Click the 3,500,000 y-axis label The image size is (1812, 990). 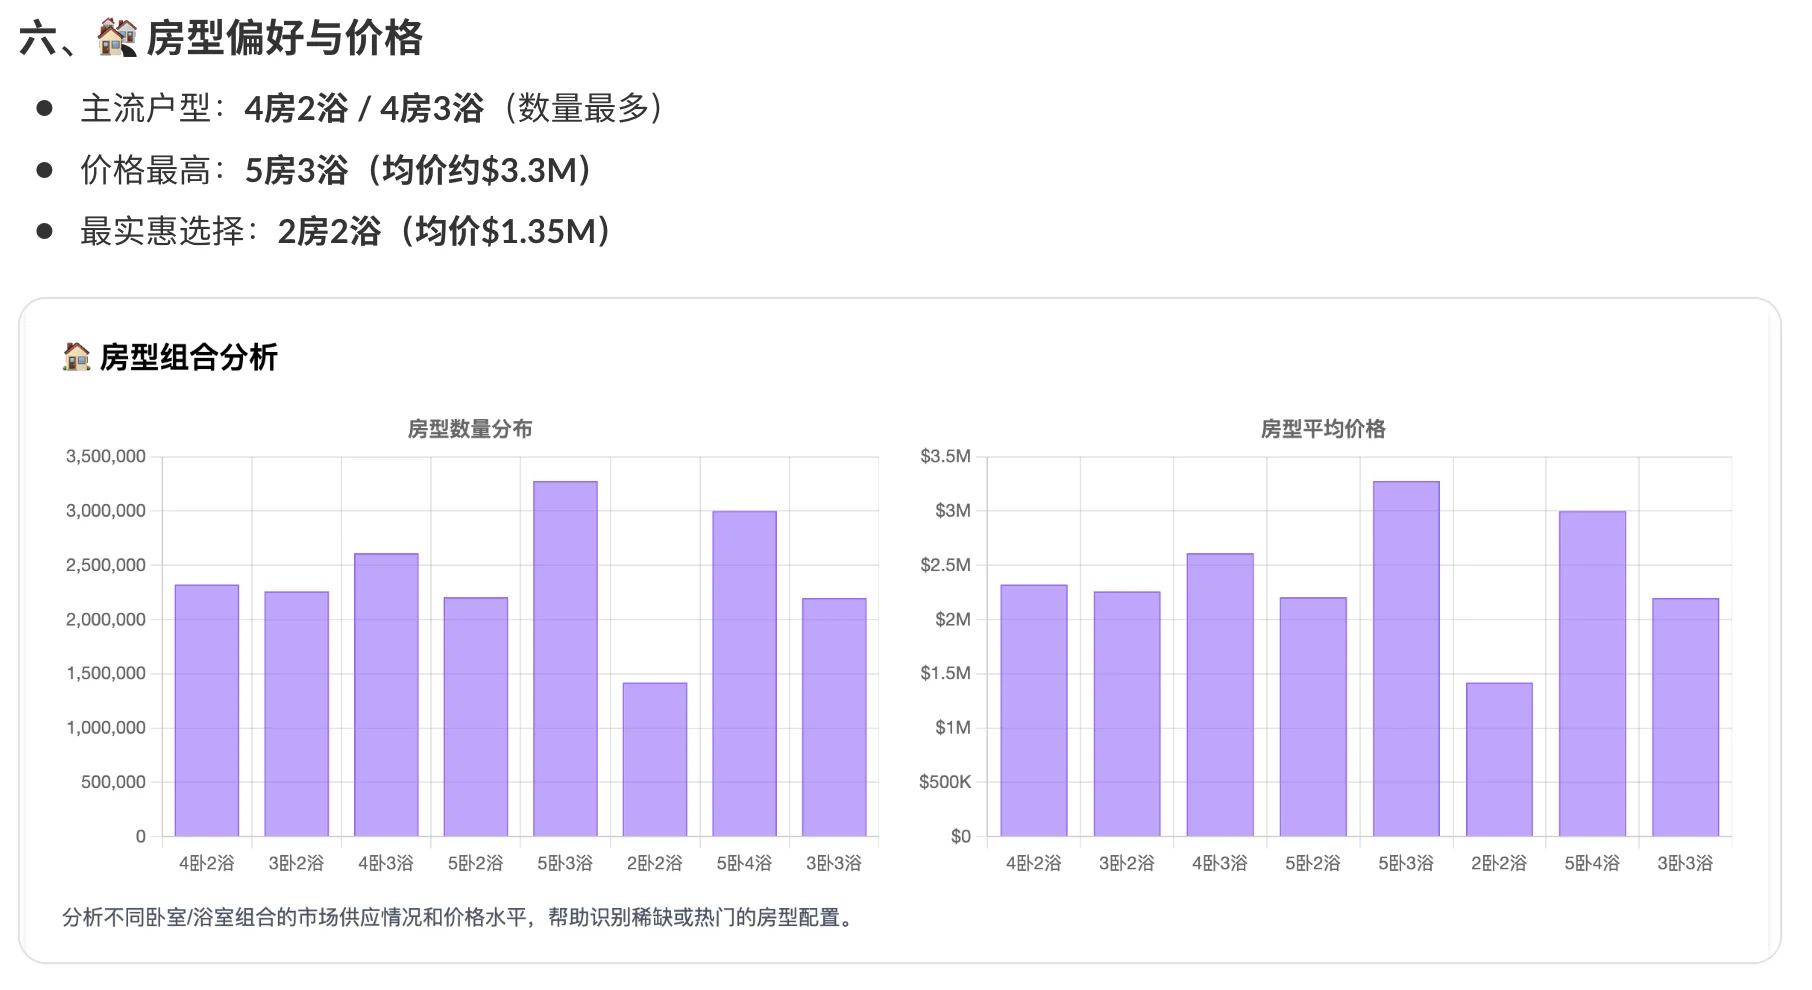pos(106,457)
